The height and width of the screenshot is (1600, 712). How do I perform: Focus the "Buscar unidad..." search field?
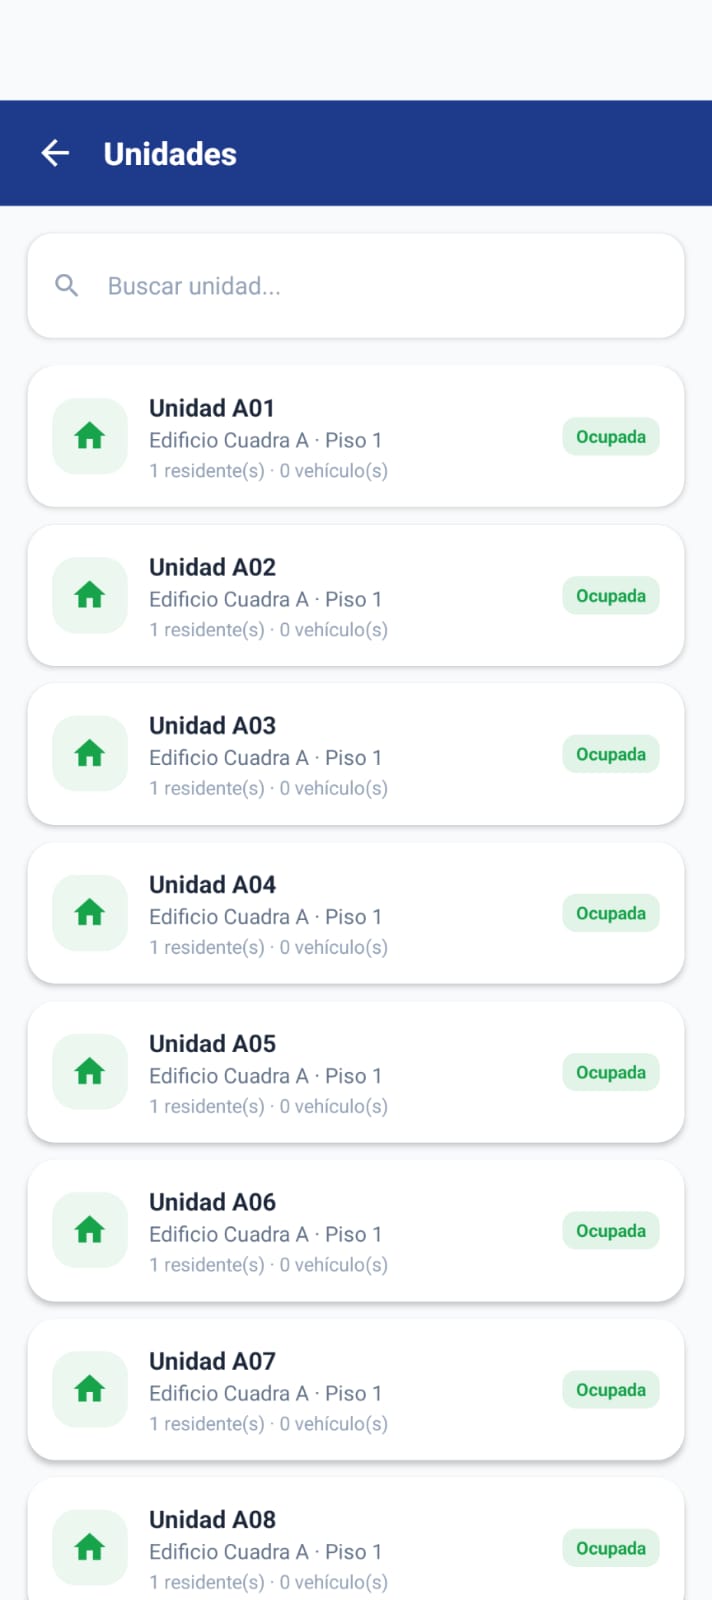(380, 286)
